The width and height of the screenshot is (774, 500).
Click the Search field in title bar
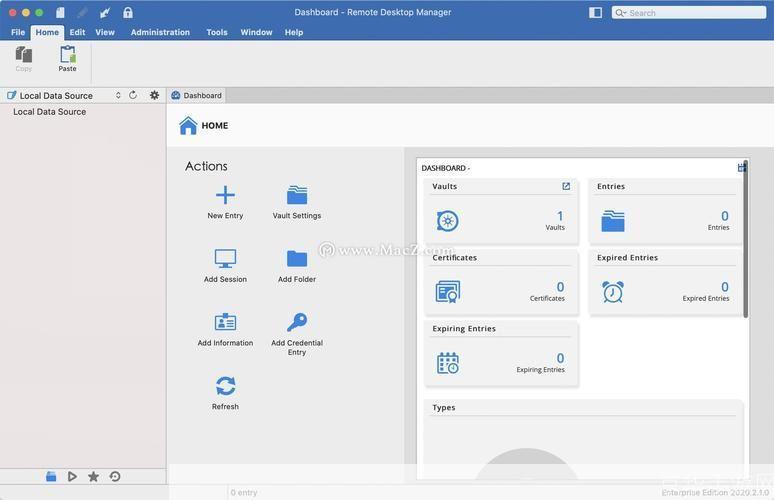689,13
